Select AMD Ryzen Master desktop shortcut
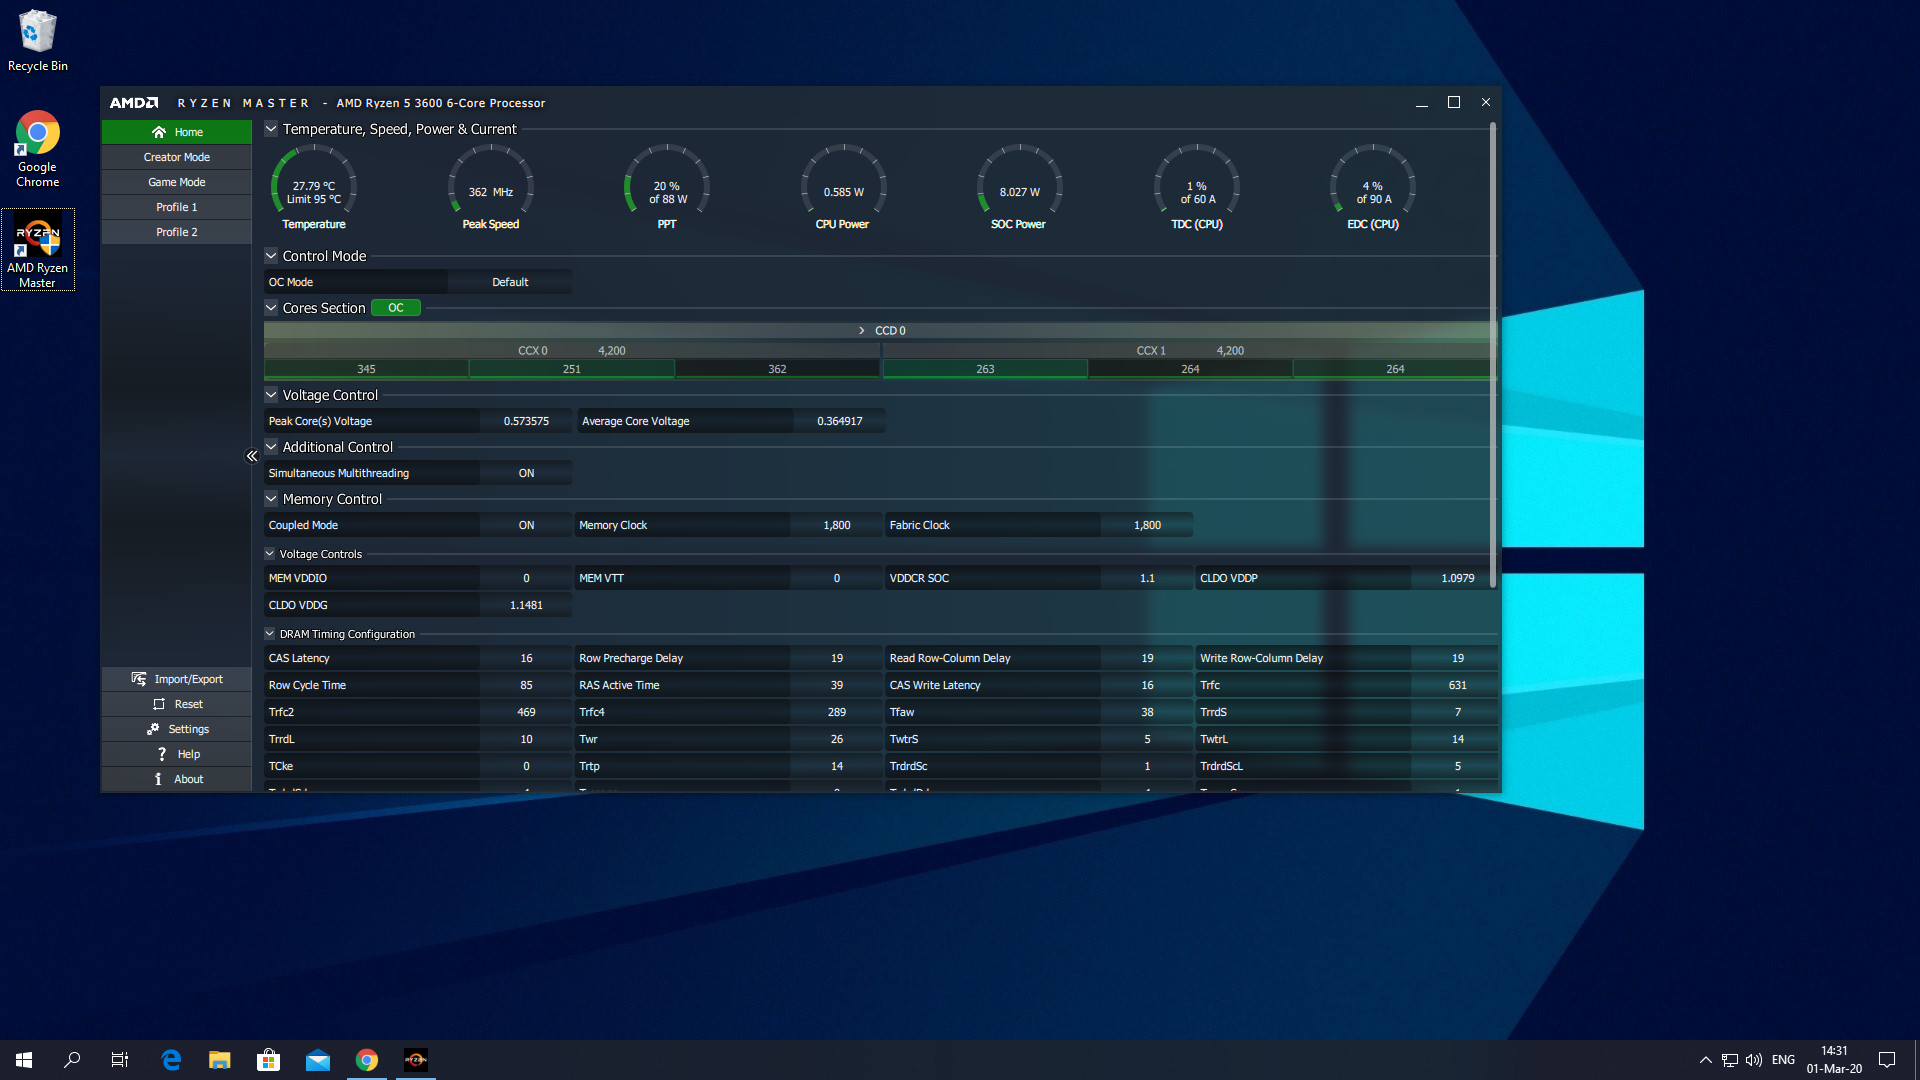Viewport: 1920px width, 1080px height. coord(38,251)
